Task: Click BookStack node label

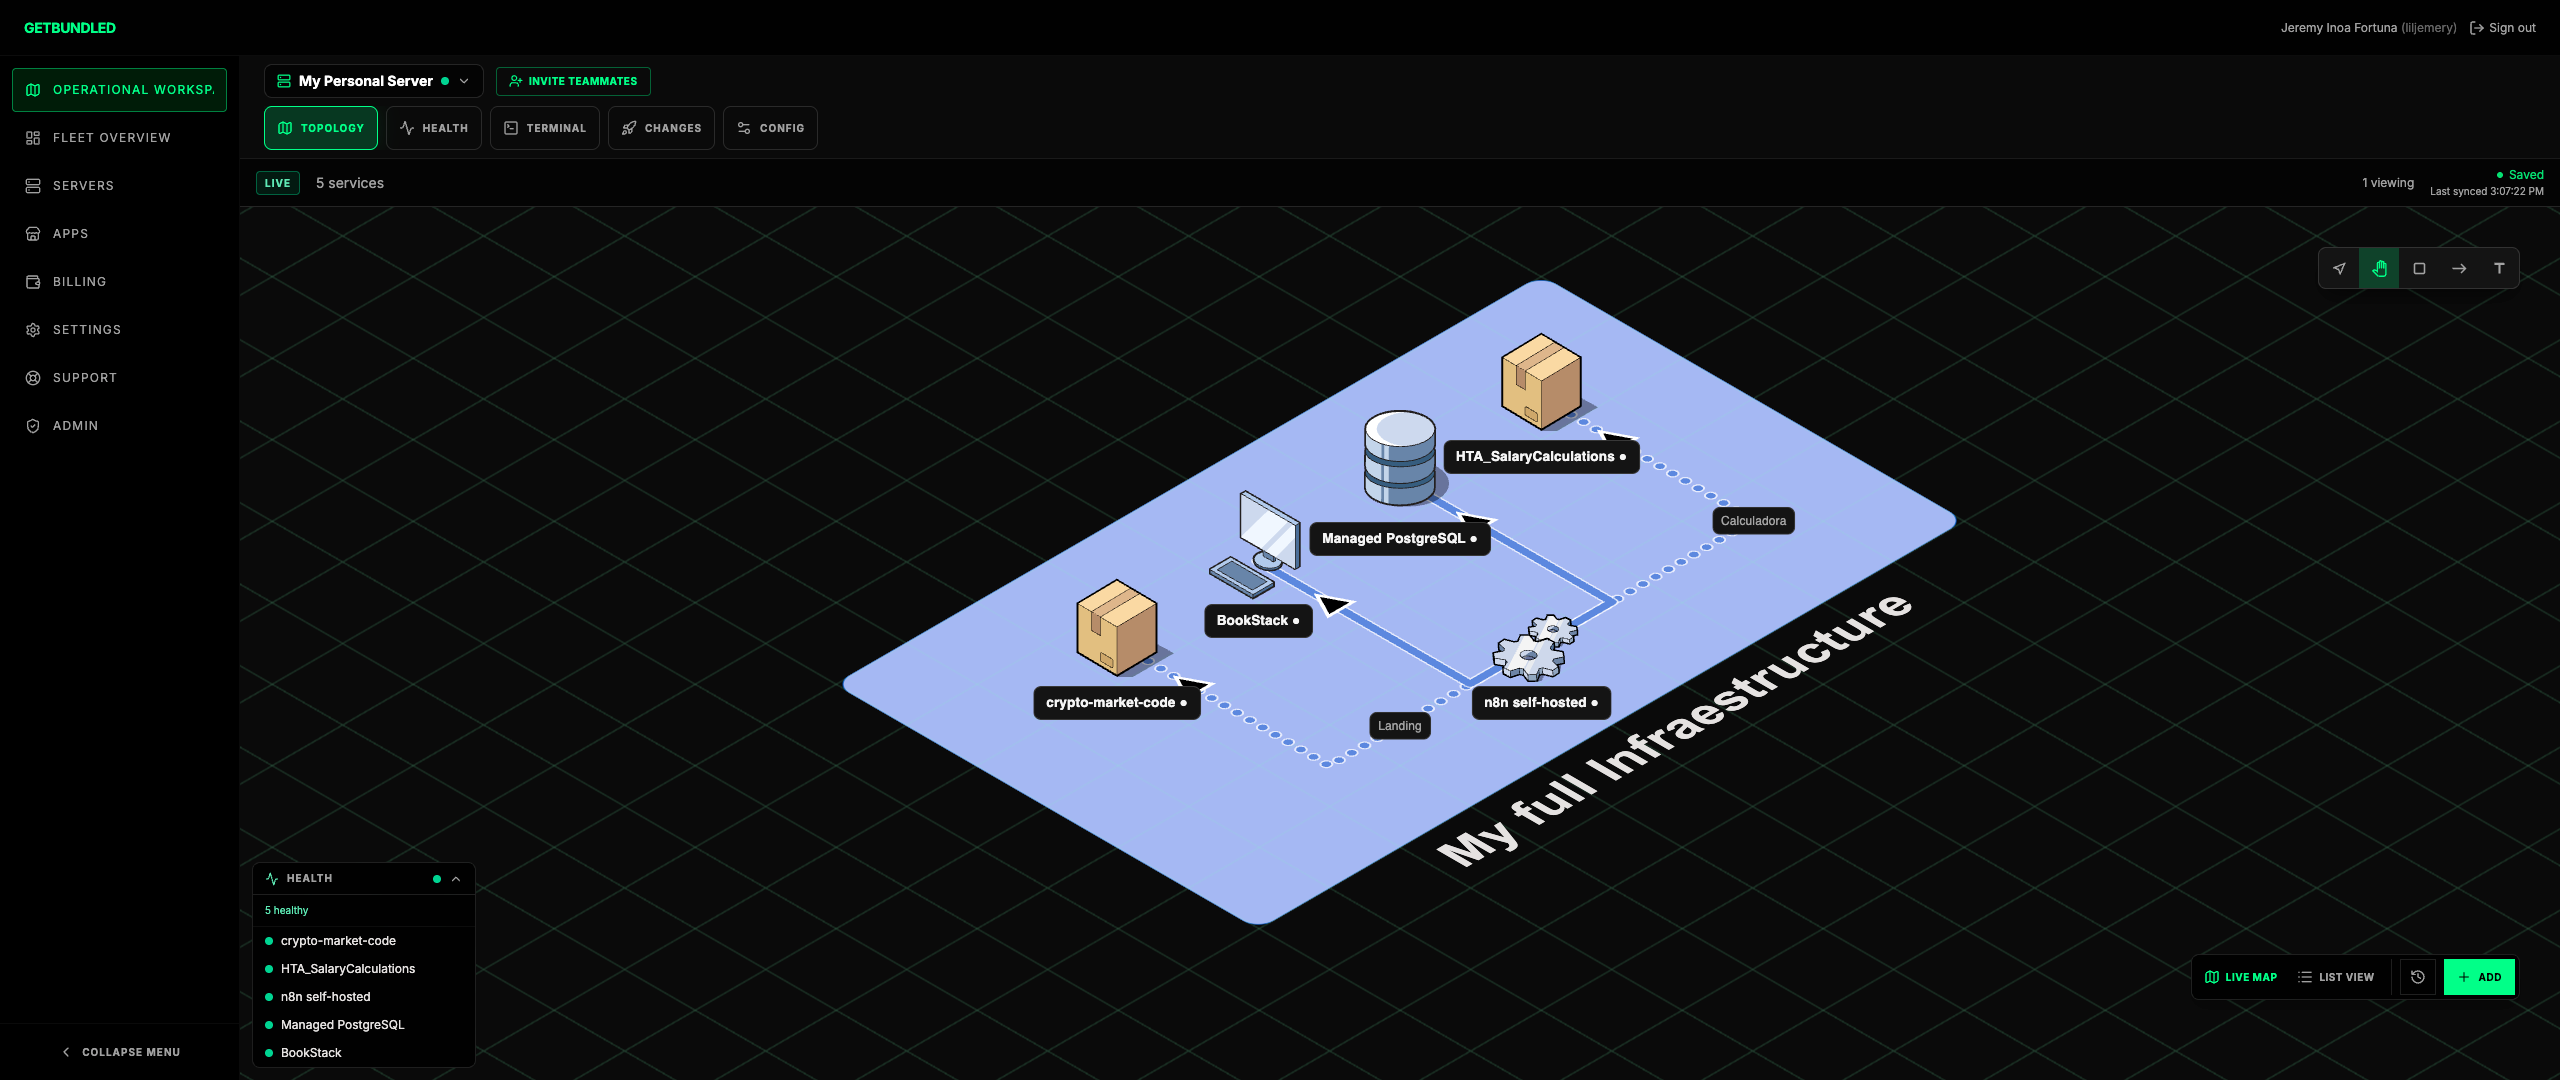Action: [1258, 621]
